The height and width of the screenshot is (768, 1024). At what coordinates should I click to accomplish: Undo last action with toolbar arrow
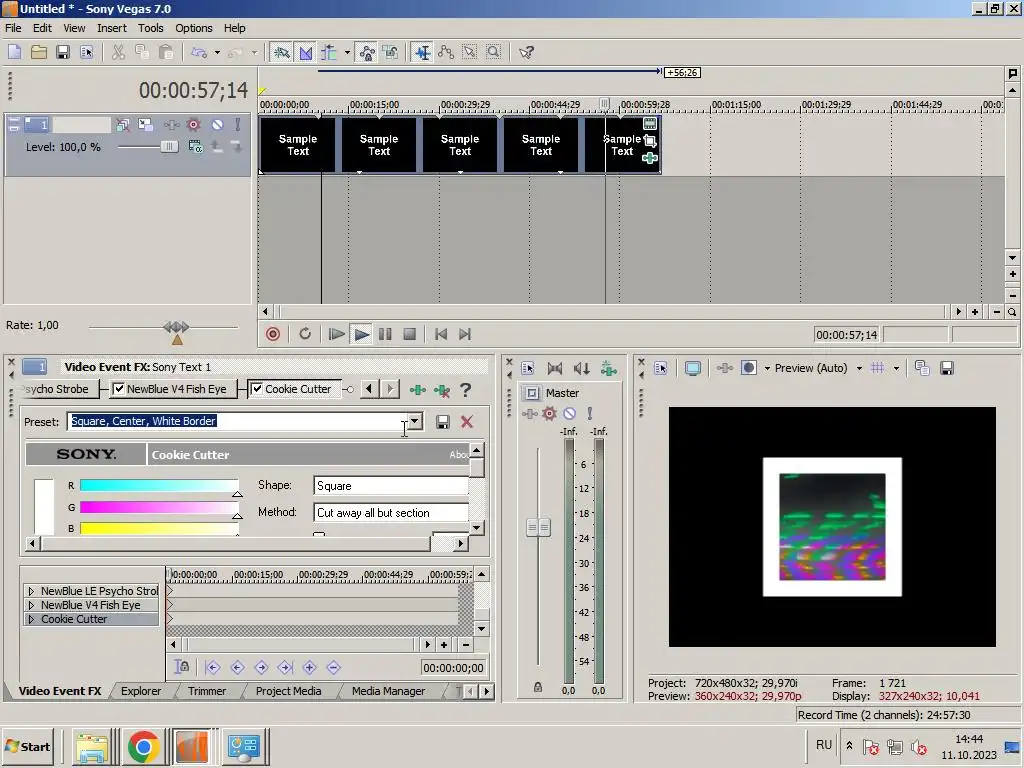(199, 52)
